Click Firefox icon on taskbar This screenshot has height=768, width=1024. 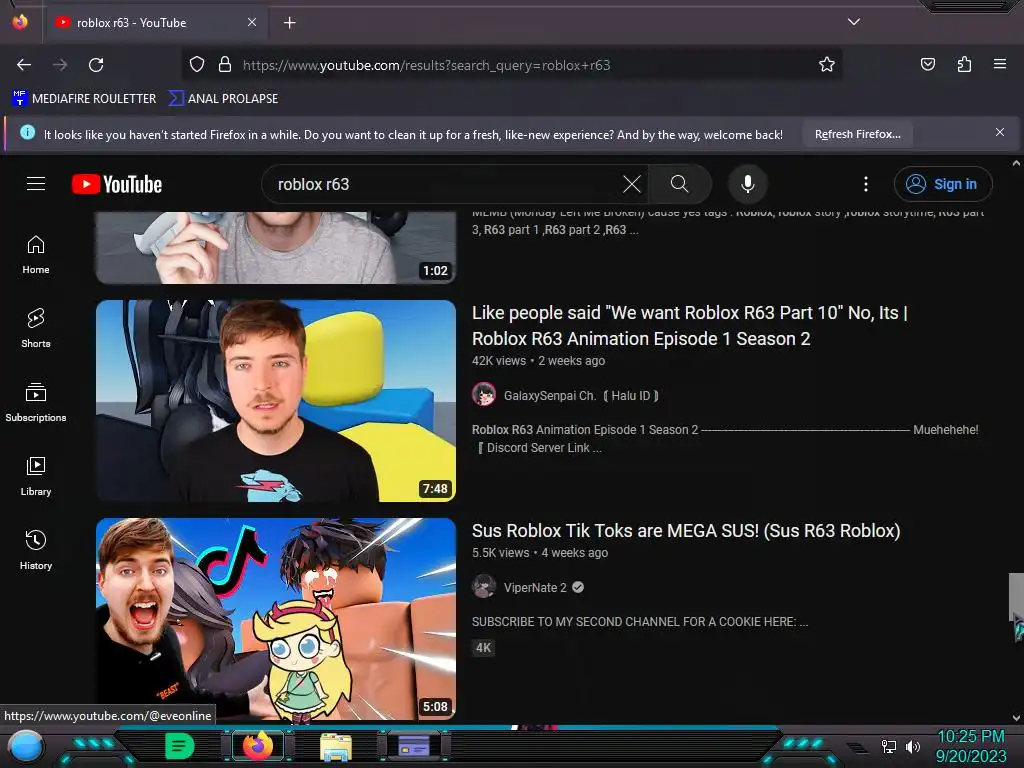pos(257,745)
